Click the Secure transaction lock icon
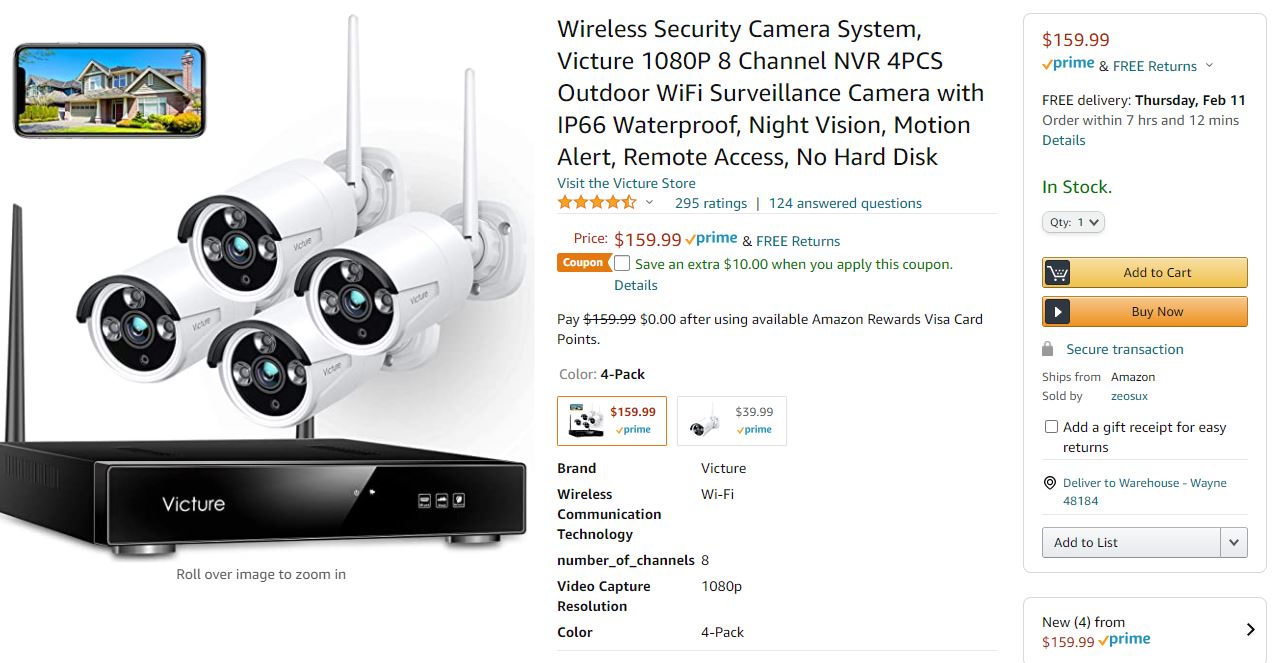 tap(1047, 349)
